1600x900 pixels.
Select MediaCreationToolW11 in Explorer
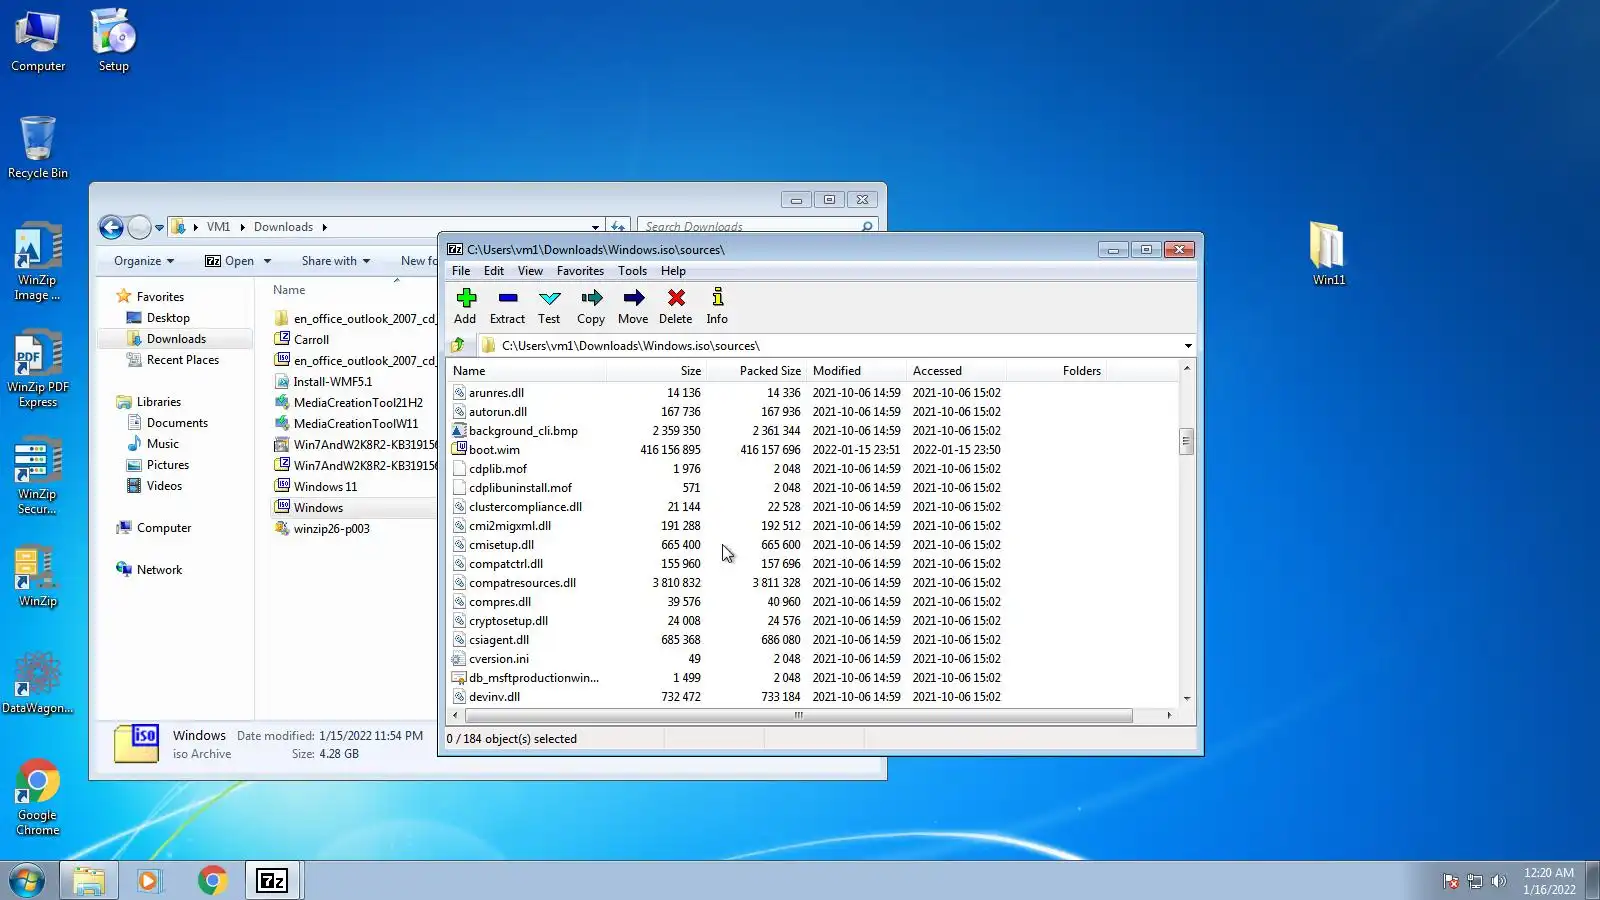coord(356,424)
